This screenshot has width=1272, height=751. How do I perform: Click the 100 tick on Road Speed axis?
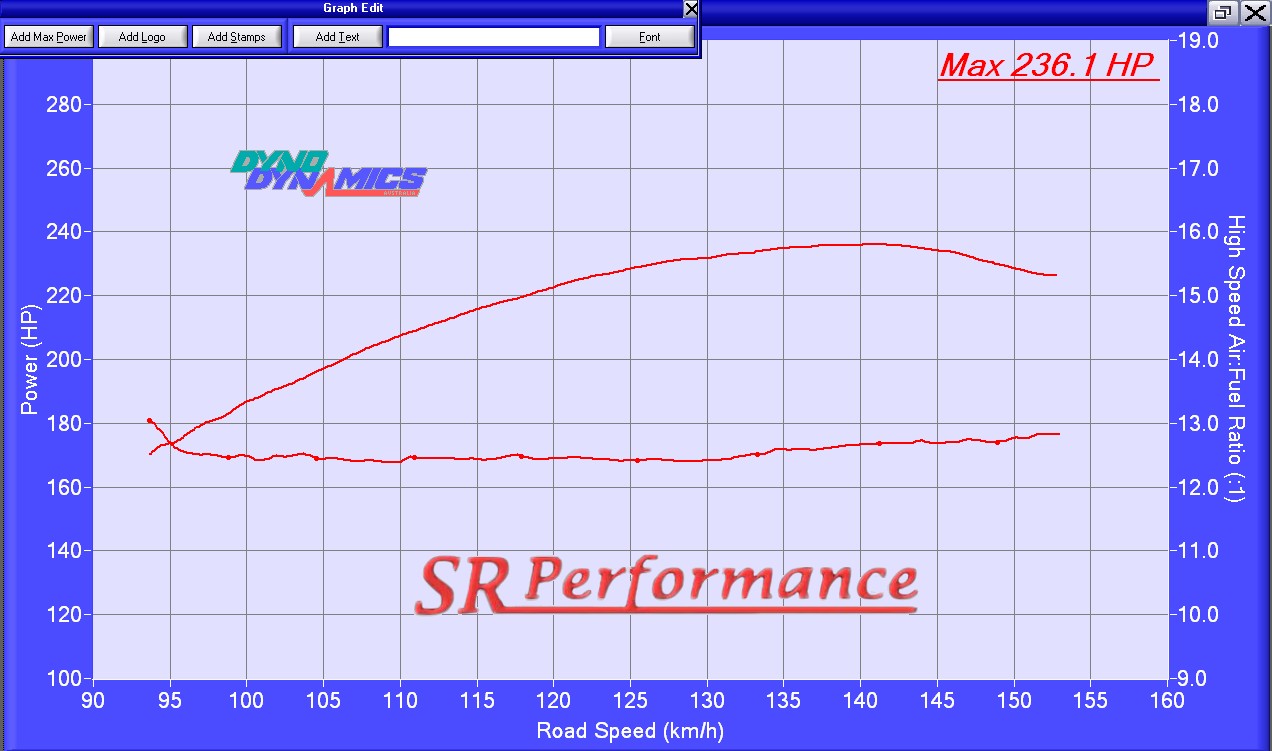point(246,699)
